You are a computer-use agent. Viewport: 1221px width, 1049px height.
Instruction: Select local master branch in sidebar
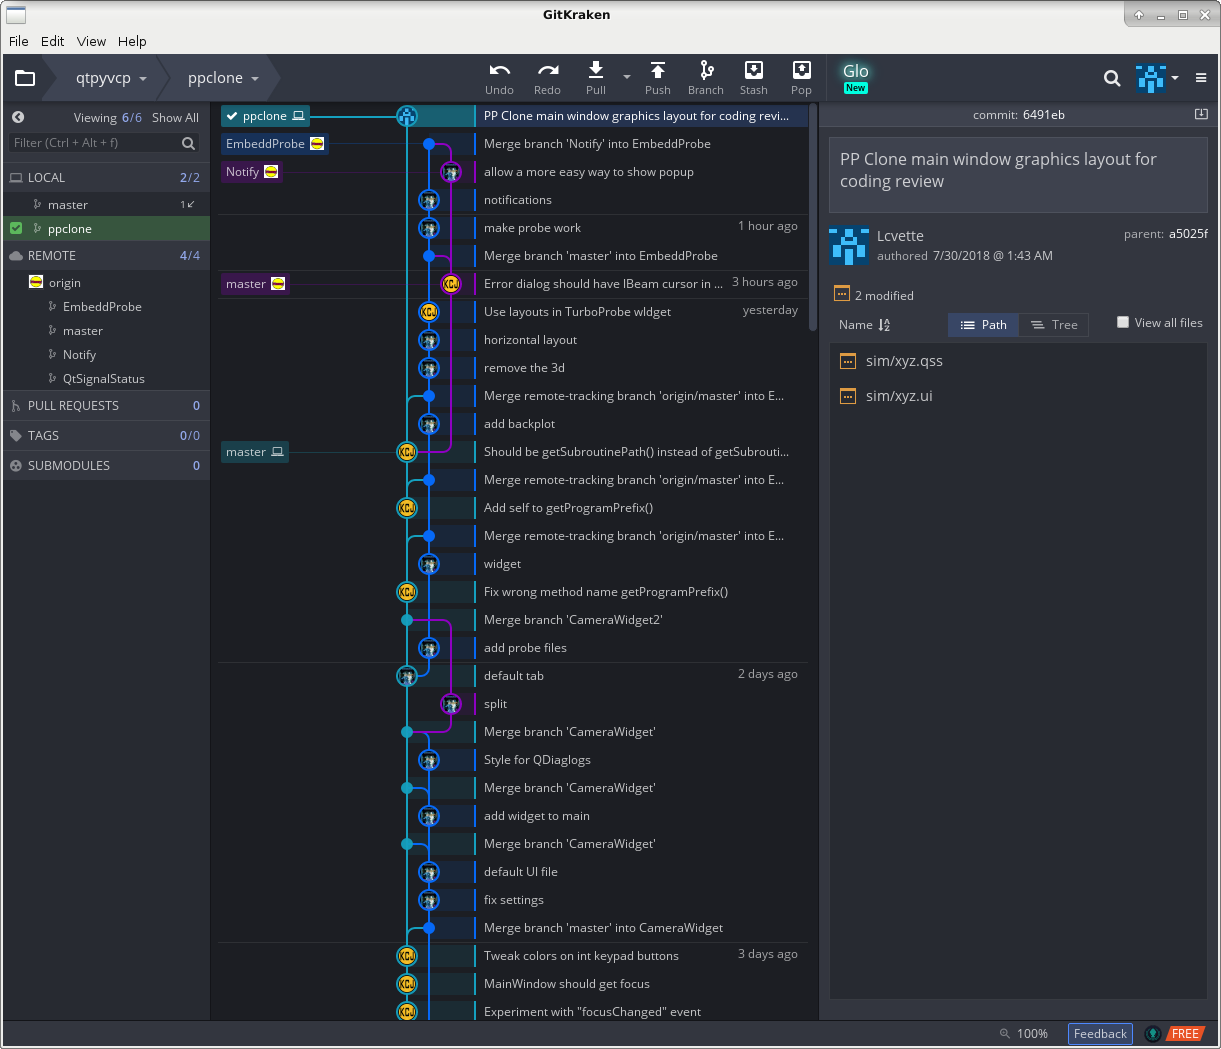[x=107, y=204]
